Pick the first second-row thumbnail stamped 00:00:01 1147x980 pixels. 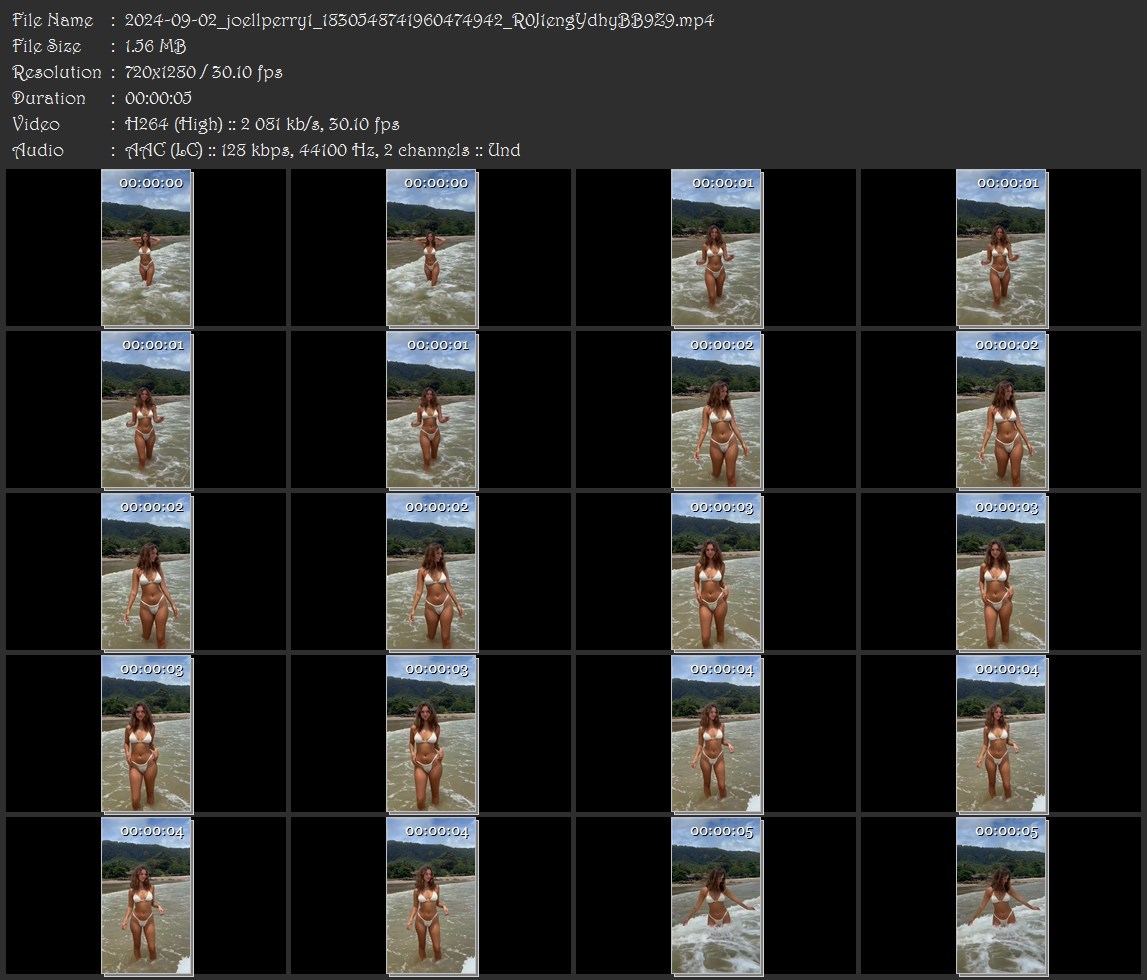coord(146,410)
